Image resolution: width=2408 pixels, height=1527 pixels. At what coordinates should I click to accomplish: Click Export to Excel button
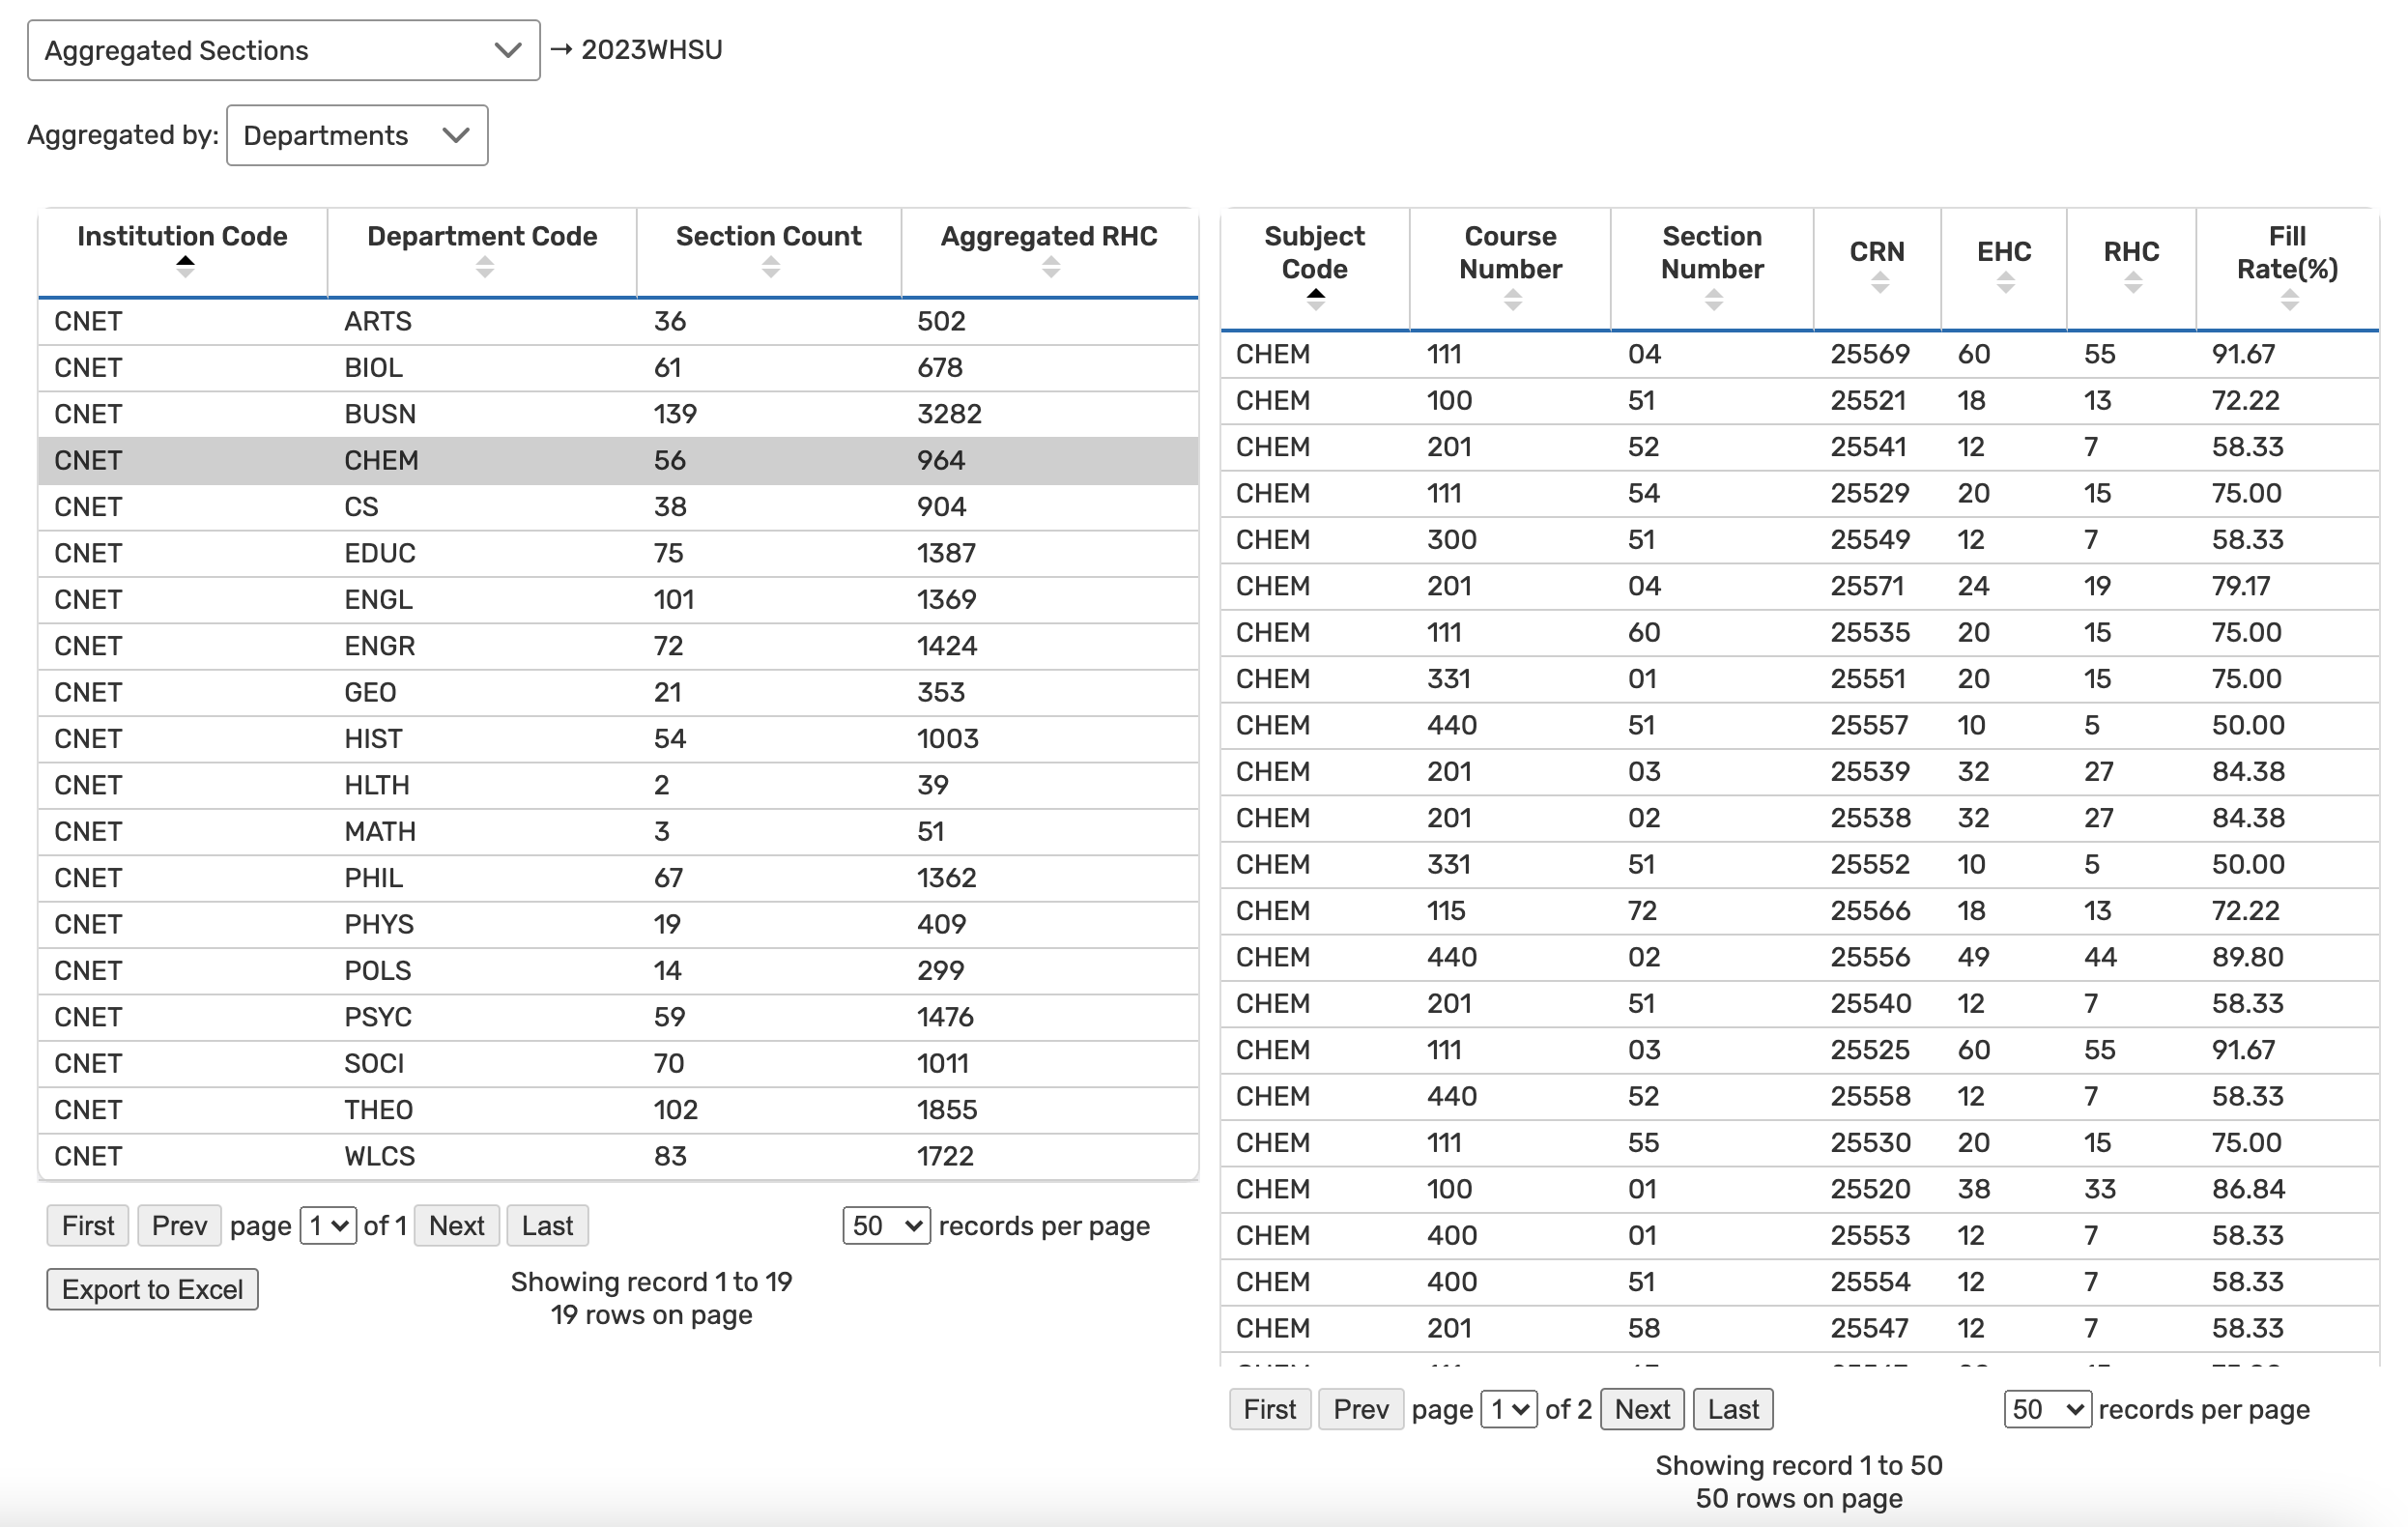[x=152, y=1289]
